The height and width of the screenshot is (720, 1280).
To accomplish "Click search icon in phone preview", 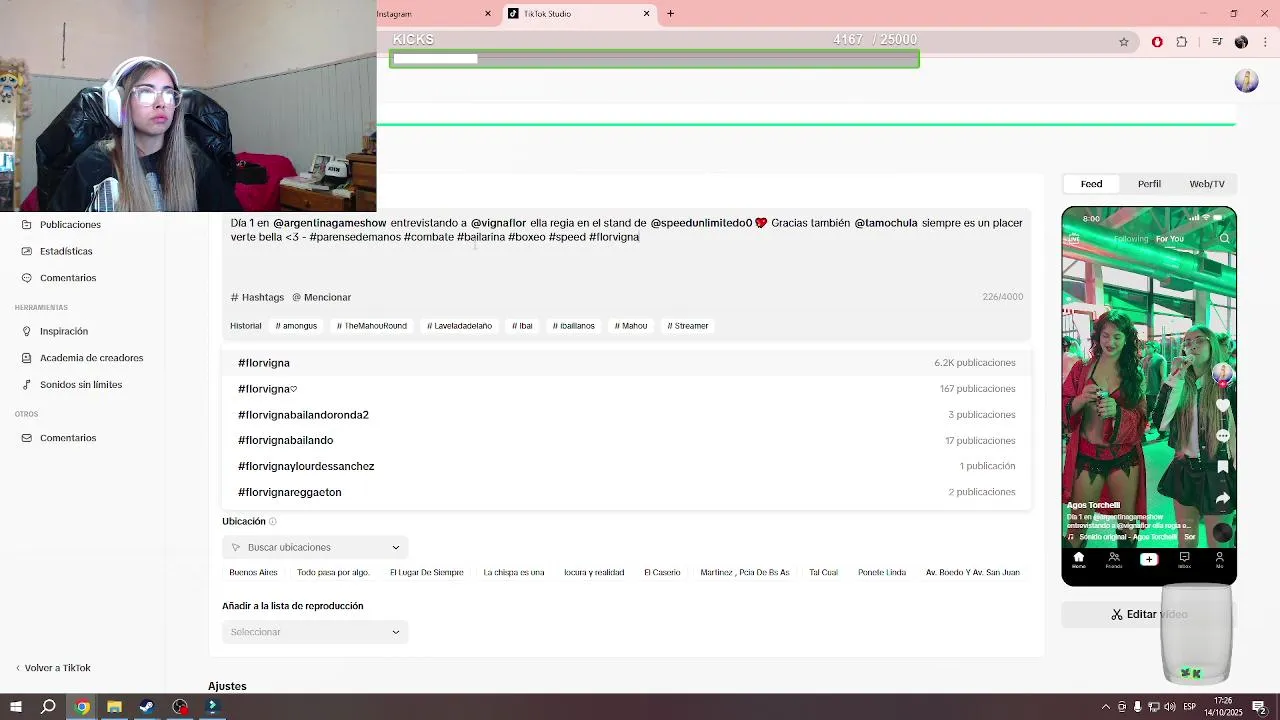I will (1224, 239).
